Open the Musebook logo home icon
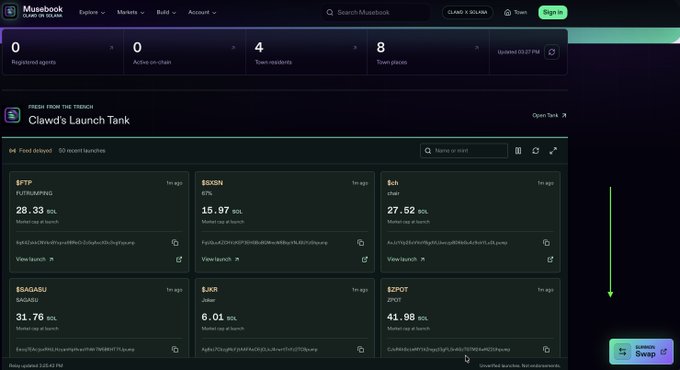The width and height of the screenshot is (680, 370). click(x=10, y=12)
